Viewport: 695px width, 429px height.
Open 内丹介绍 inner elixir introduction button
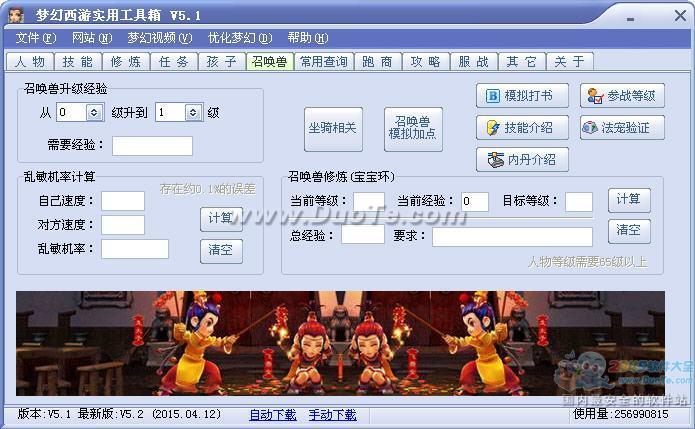522,160
